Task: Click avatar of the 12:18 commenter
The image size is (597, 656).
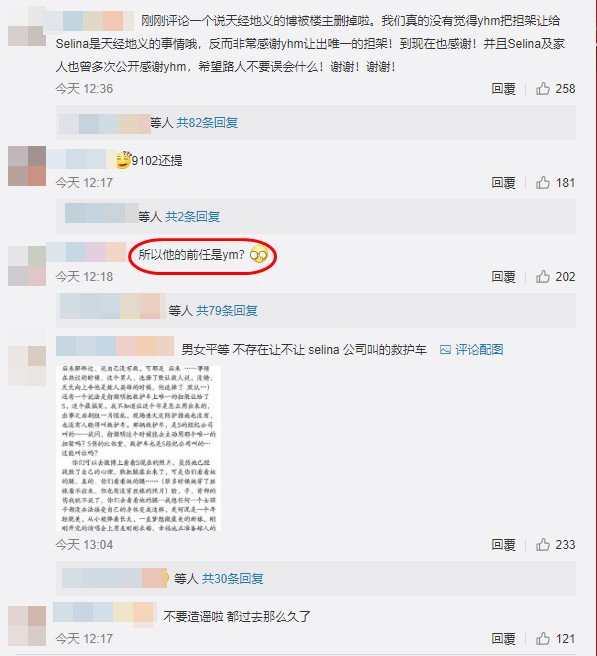Action: (x=27, y=266)
